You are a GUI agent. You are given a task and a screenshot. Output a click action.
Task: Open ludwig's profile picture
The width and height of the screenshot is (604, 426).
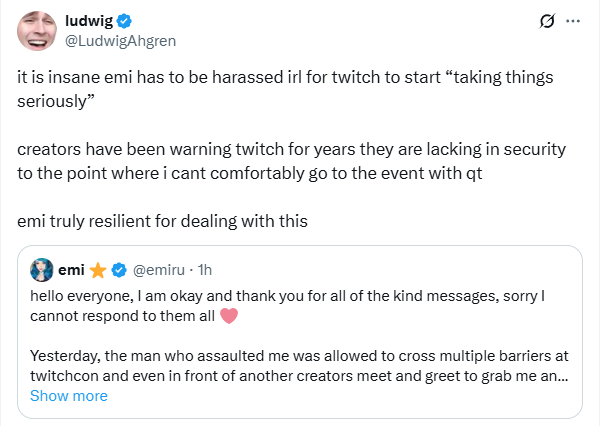pyautogui.click(x=36, y=31)
